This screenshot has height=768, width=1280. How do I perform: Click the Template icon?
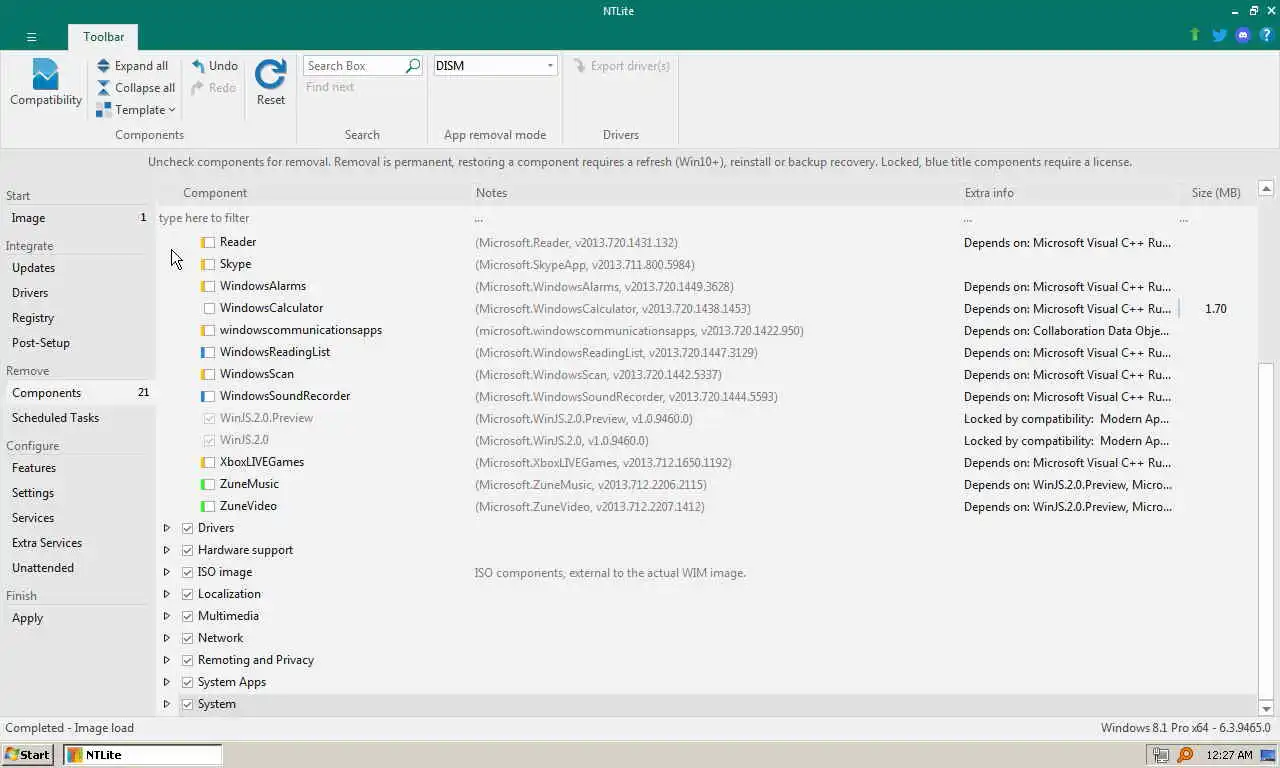pos(104,110)
